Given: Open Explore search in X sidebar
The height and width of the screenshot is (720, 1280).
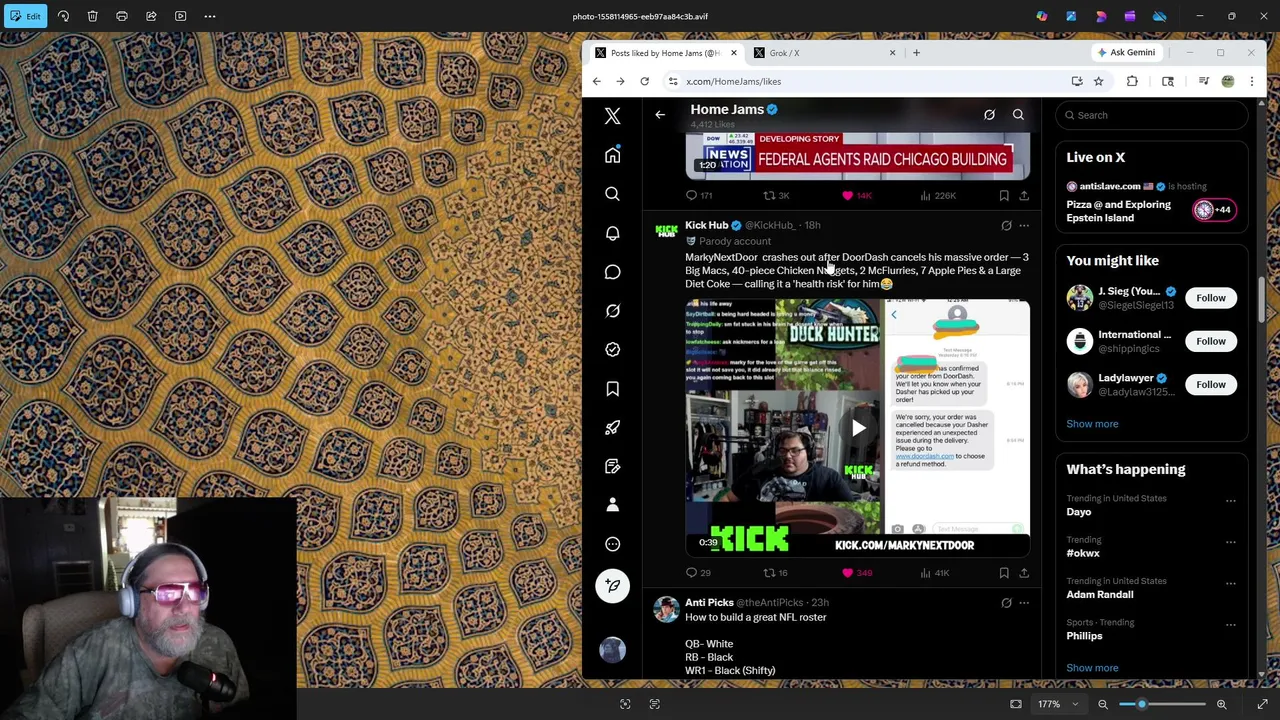Looking at the screenshot, I should 612,194.
